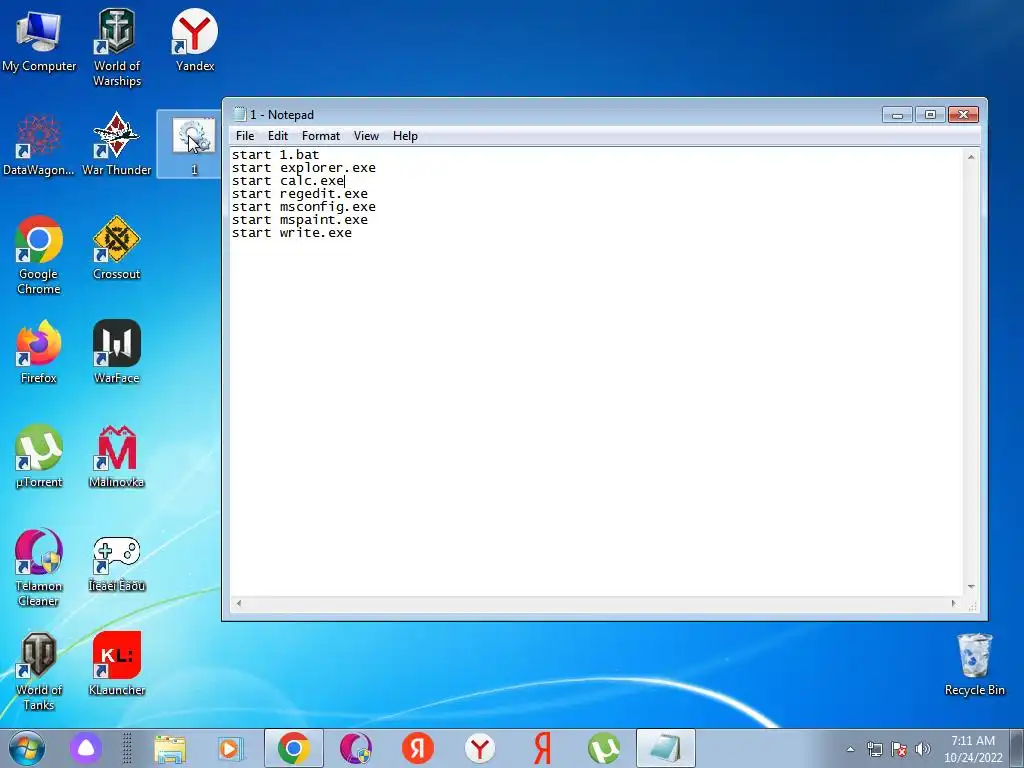The width and height of the screenshot is (1024, 768).
Task: Open the Format menu in Notepad
Action: pyautogui.click(x=321, y=136)
